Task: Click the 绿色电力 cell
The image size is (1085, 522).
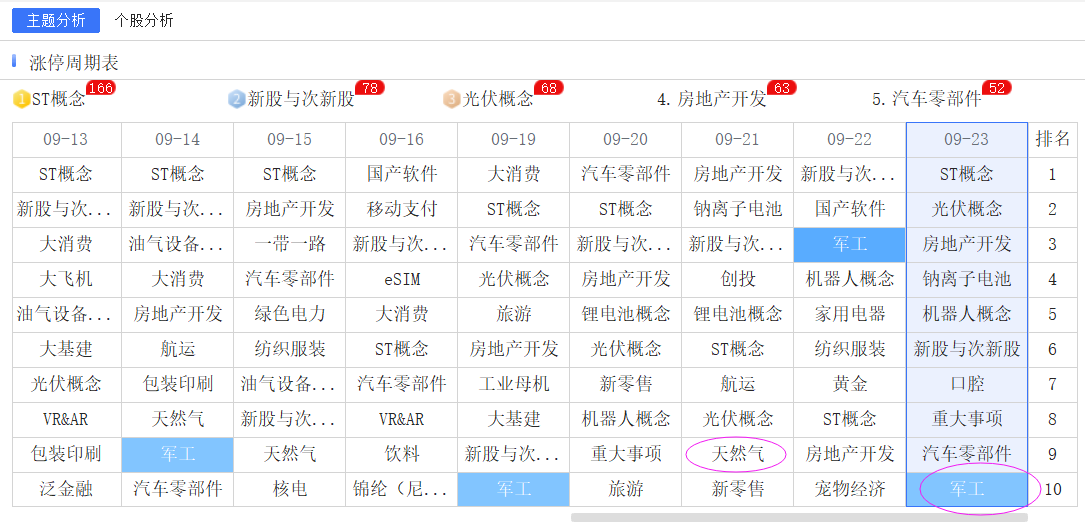Action: [x=290, y=315]
